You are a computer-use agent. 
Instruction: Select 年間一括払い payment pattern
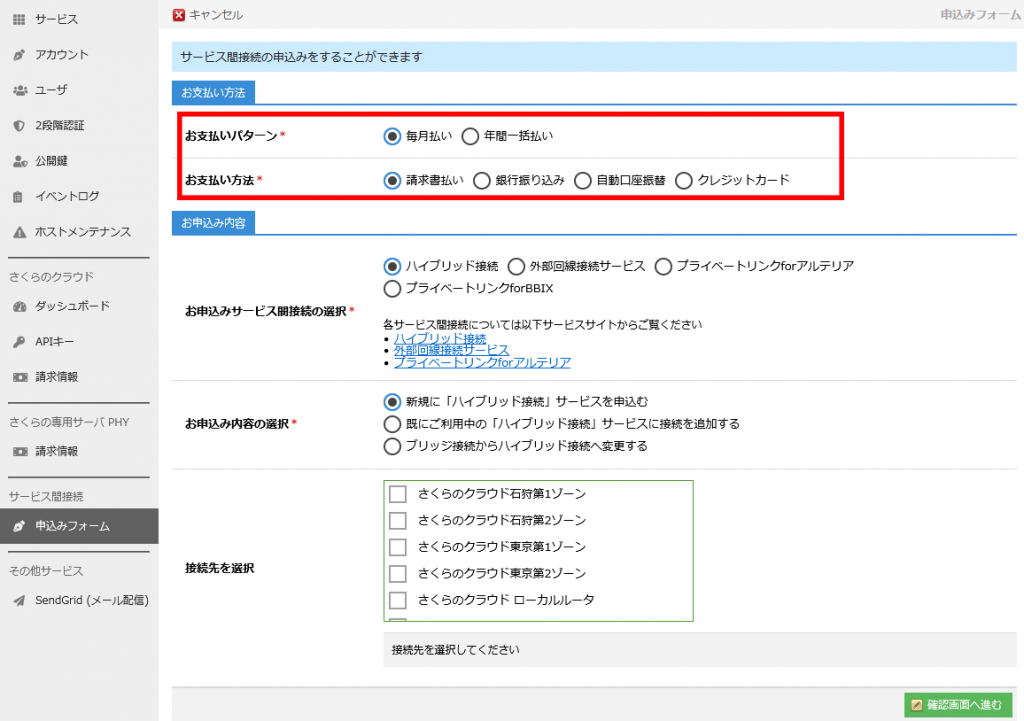(470, 136)
